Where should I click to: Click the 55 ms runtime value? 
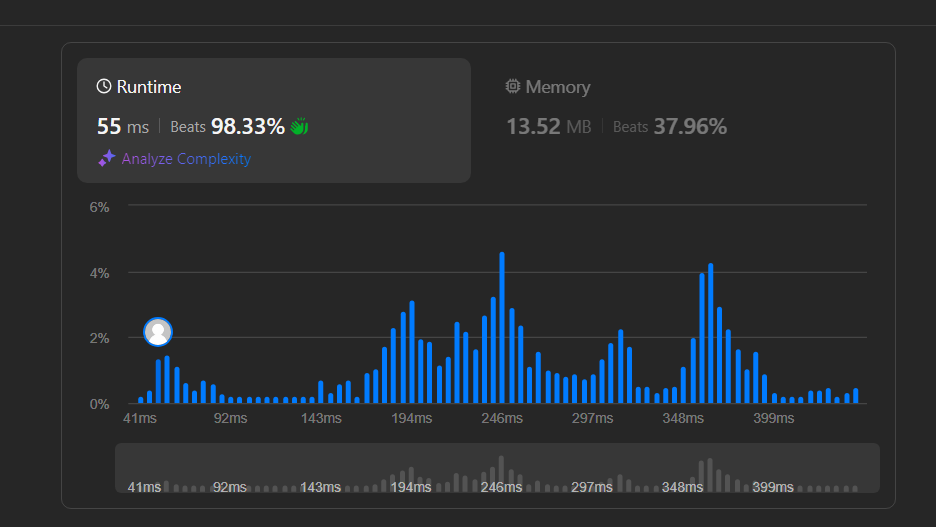(123, 127)
